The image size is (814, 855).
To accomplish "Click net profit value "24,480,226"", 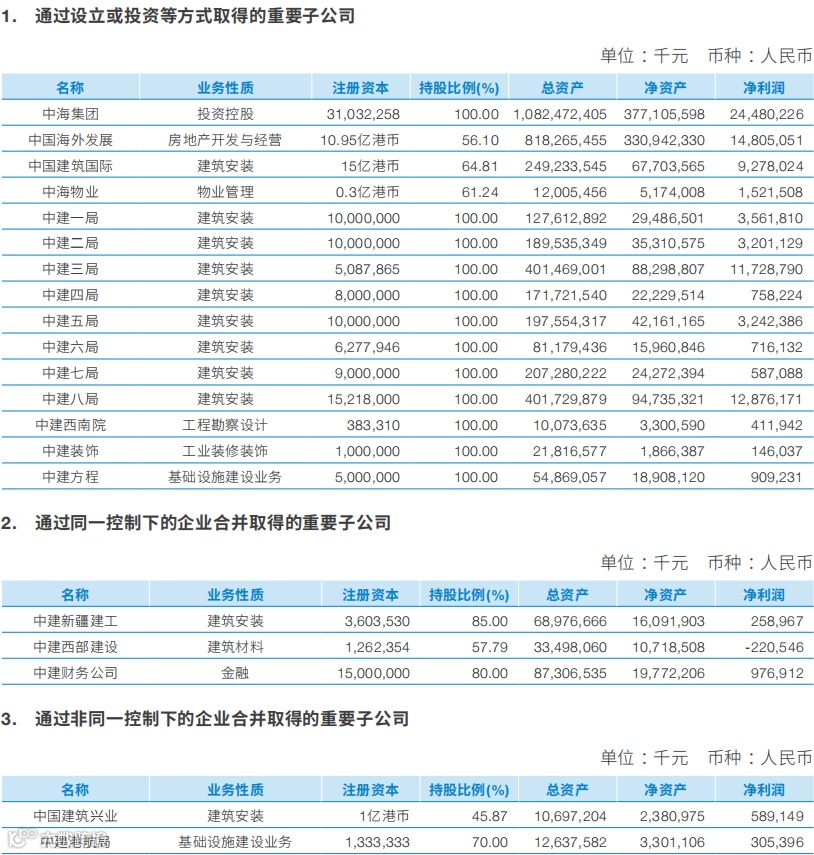I will 767,114.
